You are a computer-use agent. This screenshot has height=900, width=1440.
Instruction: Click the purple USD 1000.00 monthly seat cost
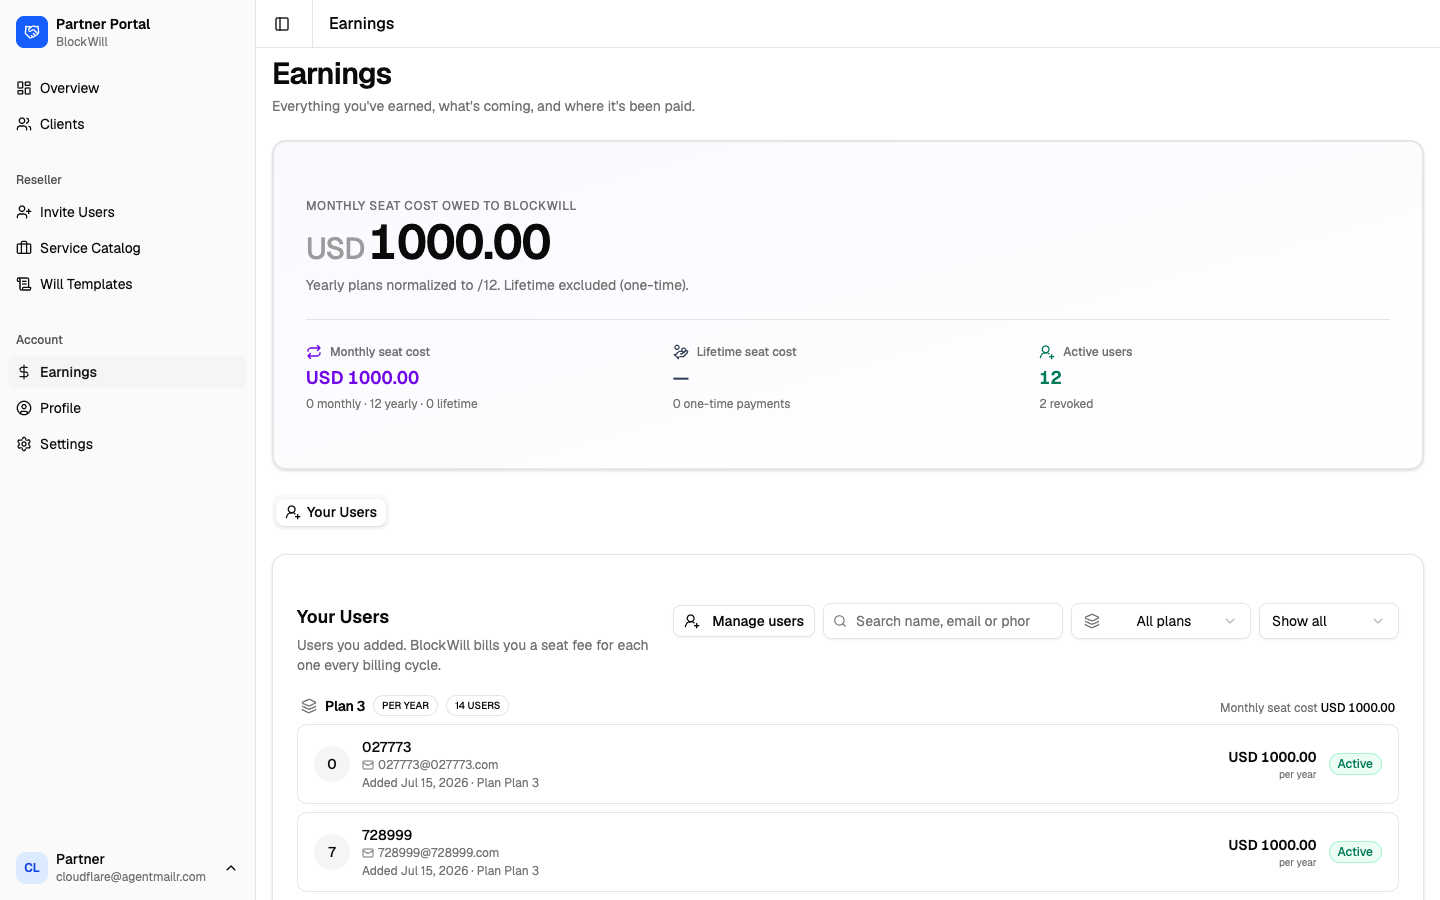click(362, 378)
